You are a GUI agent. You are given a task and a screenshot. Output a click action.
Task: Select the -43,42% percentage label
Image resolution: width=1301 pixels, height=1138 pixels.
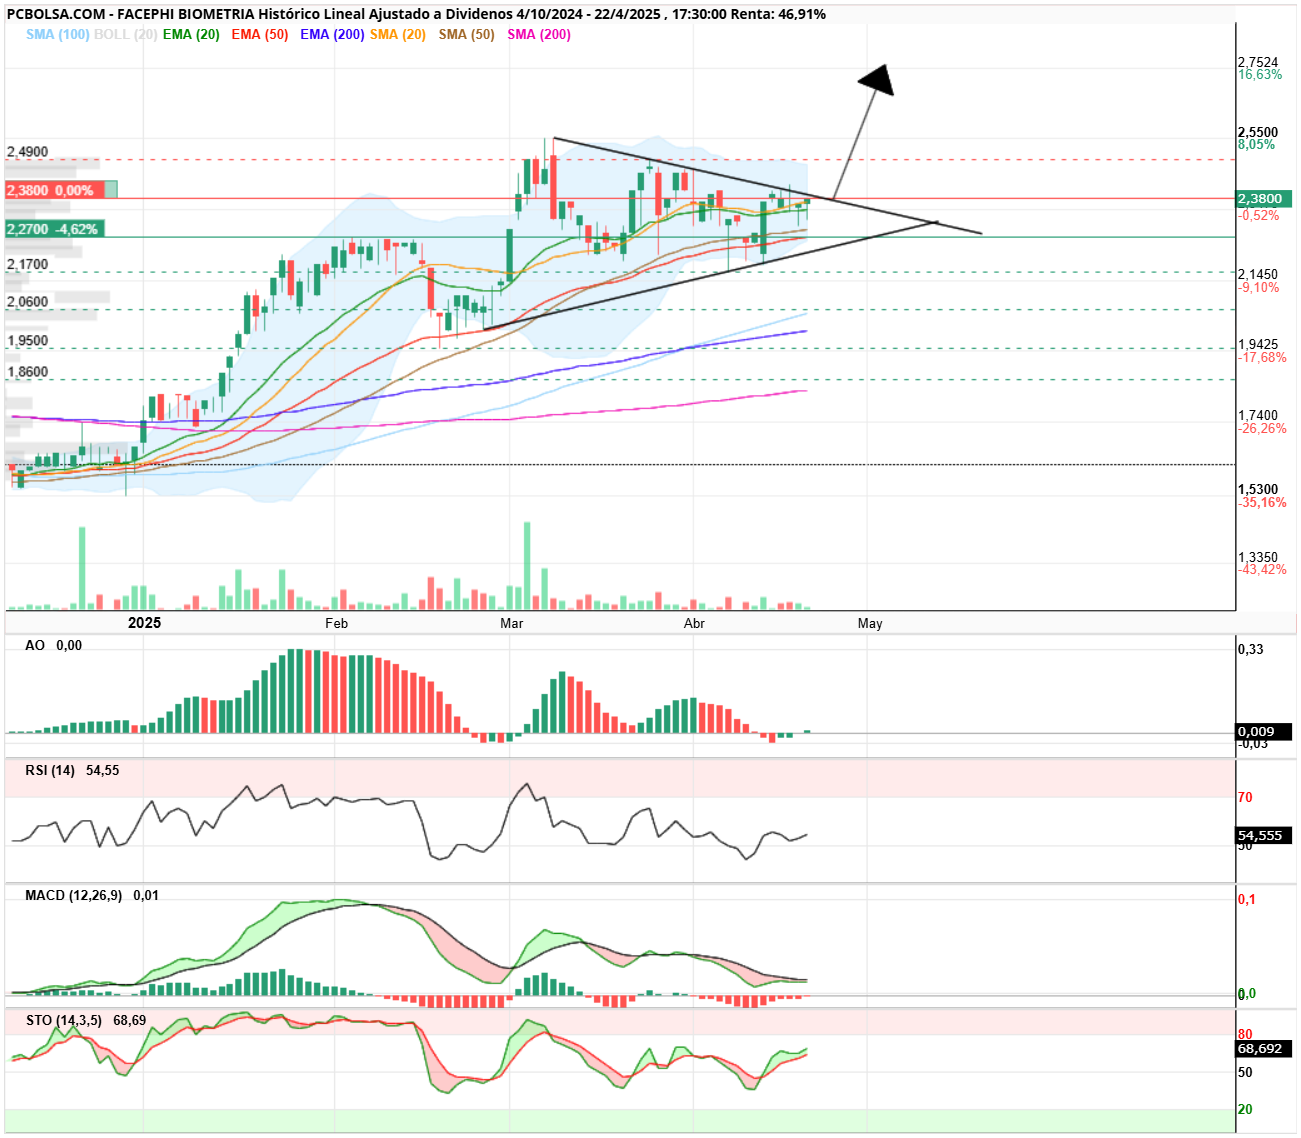pyautogui.click(x=1262, y=569)
